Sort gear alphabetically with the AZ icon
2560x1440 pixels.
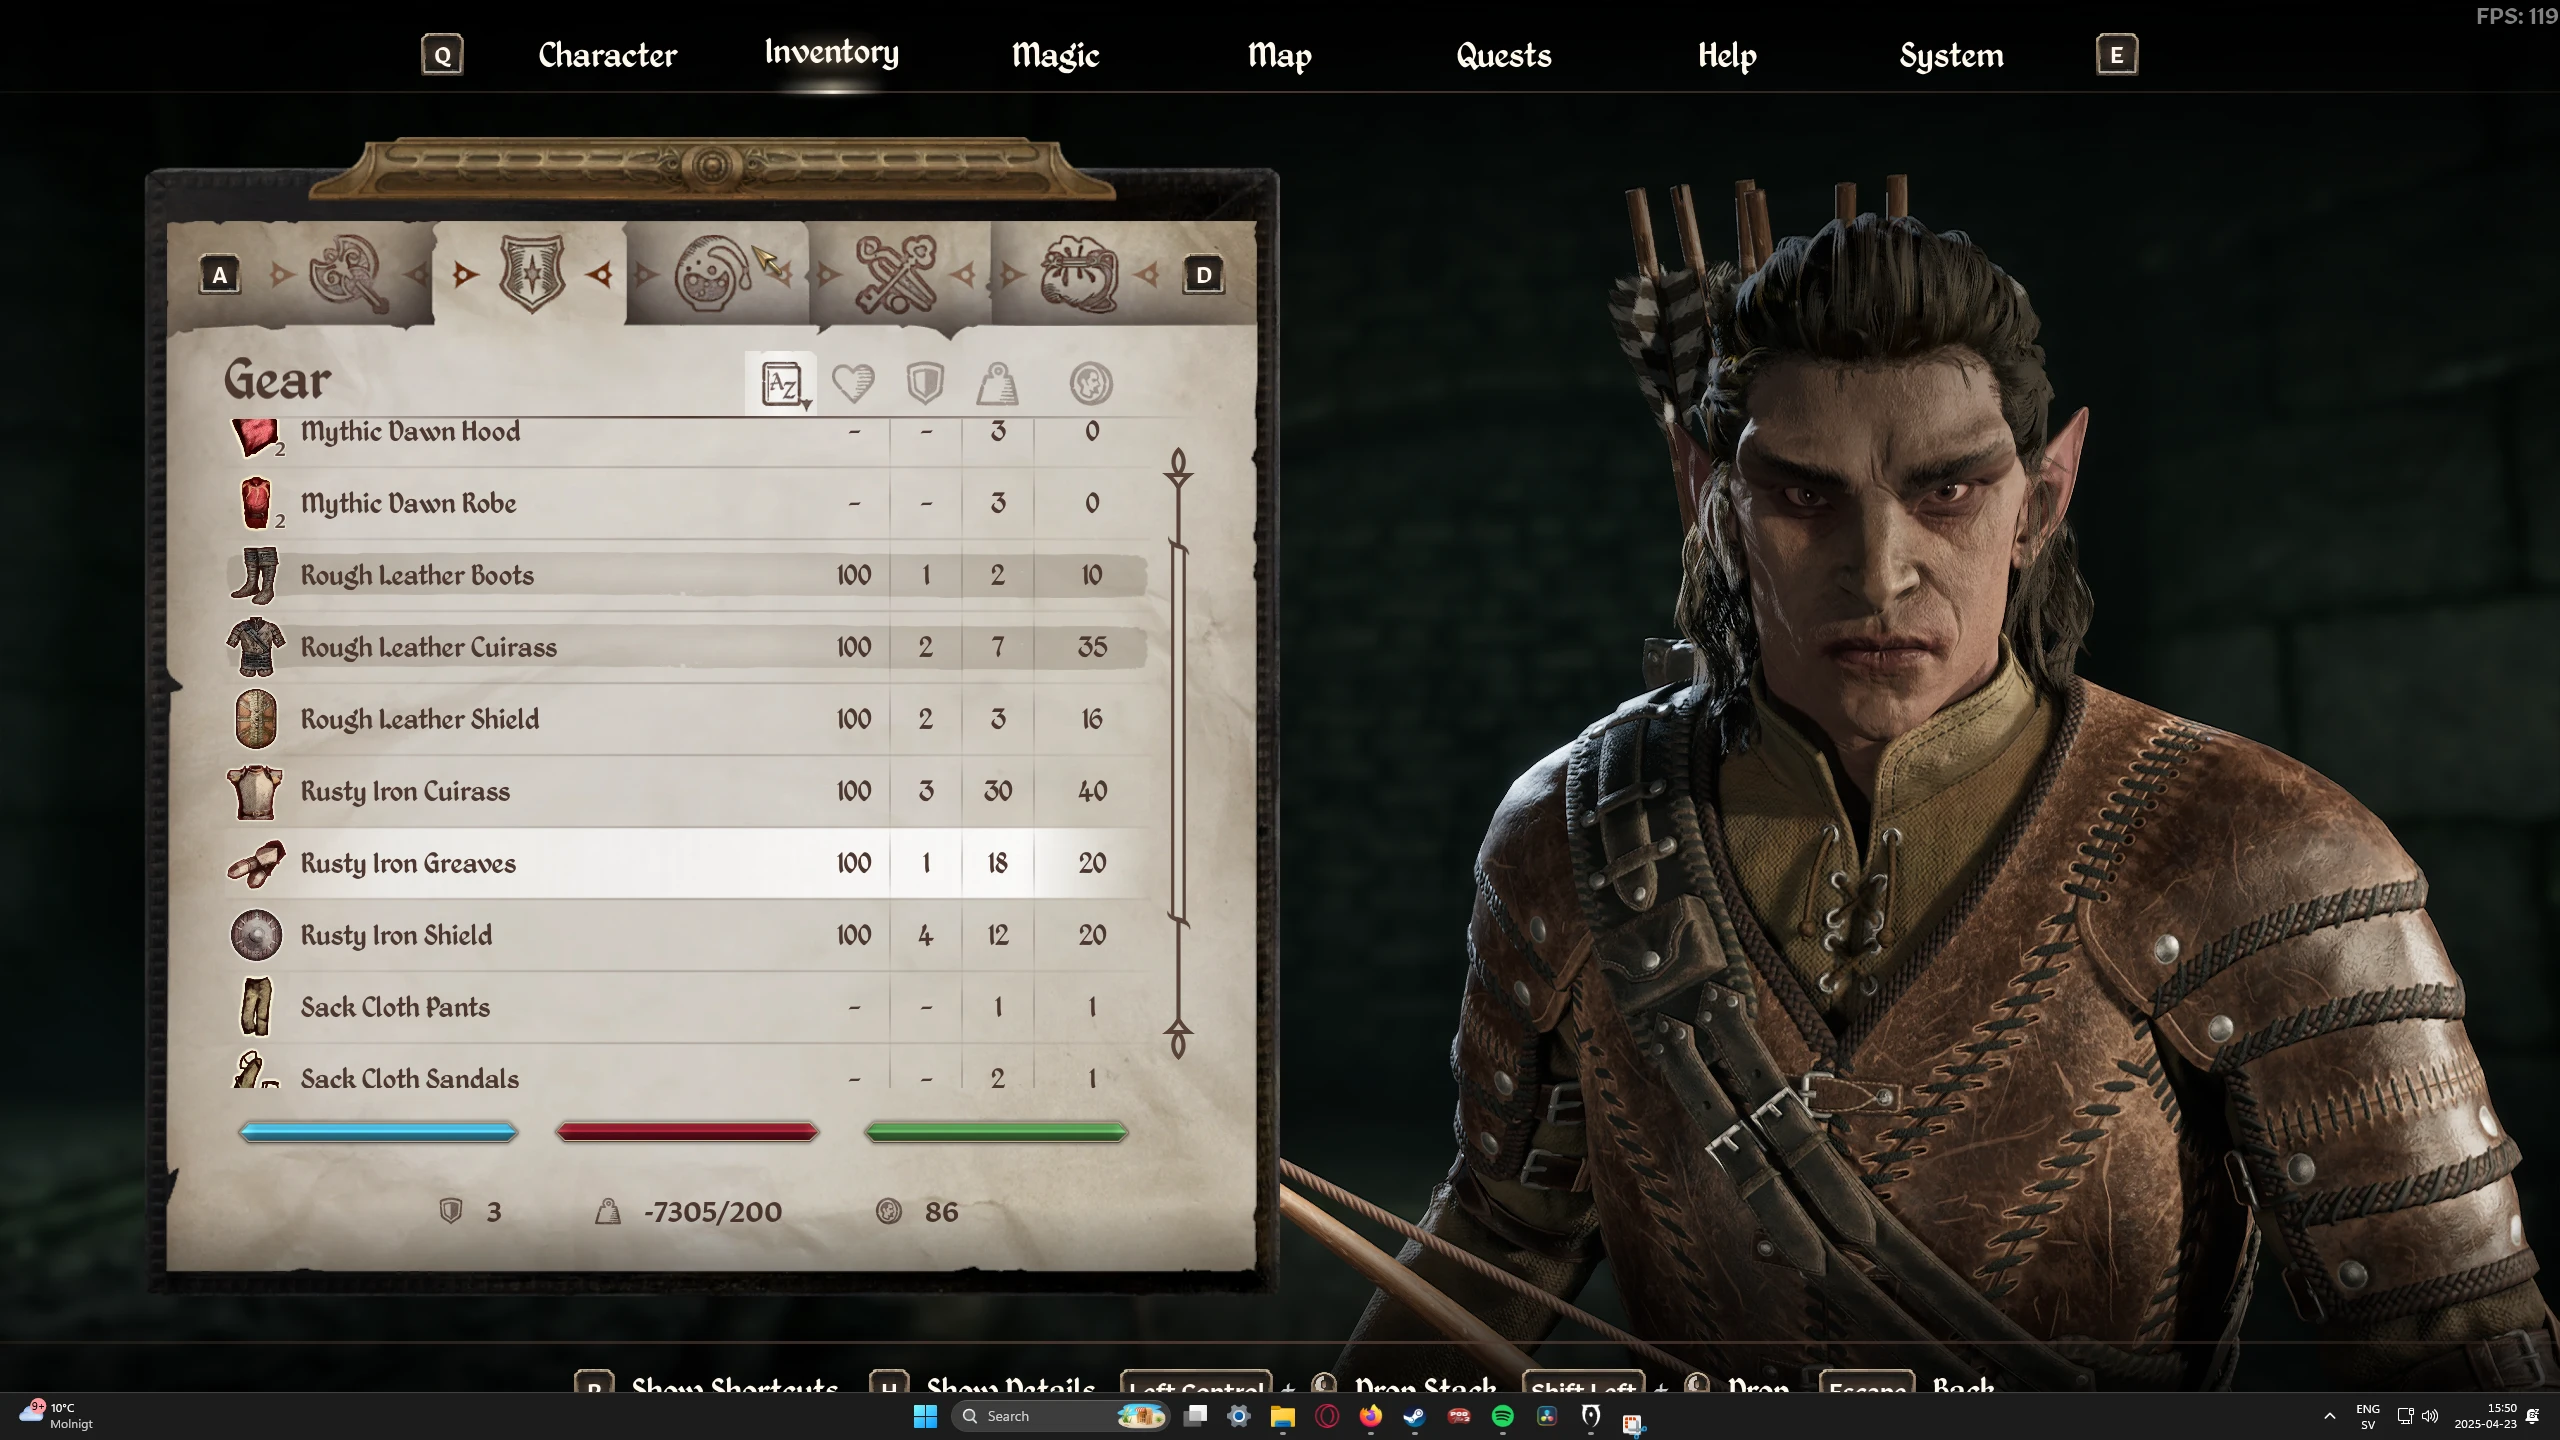782,383
